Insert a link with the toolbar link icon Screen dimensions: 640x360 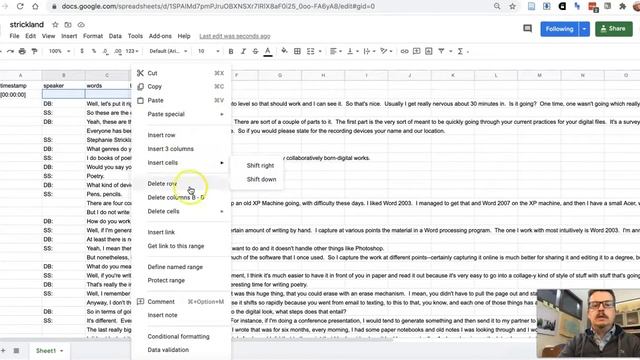(x=404, y=51)
